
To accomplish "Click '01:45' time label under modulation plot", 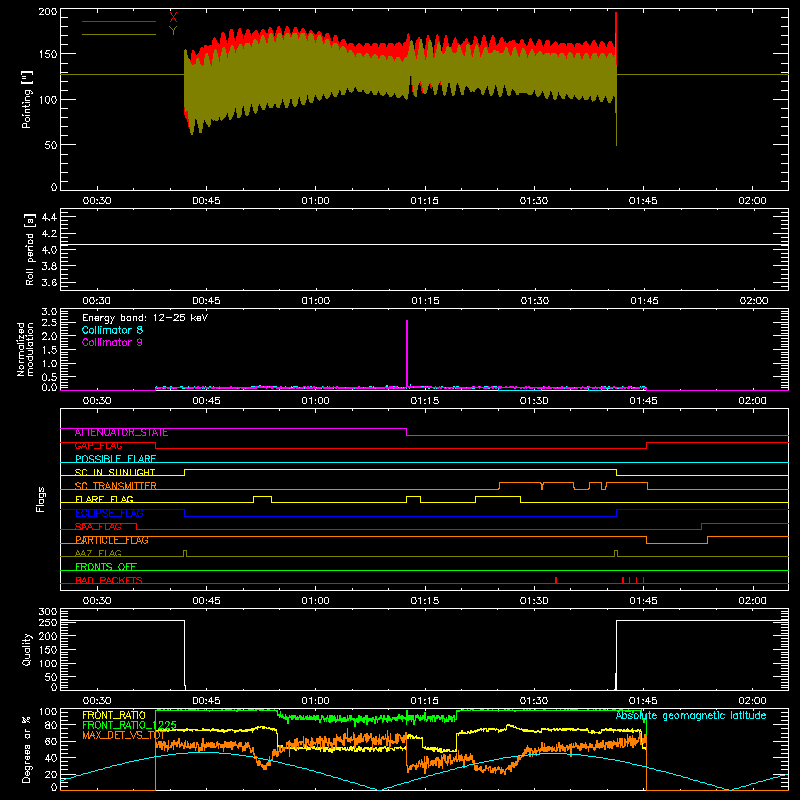I will [643, 401].
